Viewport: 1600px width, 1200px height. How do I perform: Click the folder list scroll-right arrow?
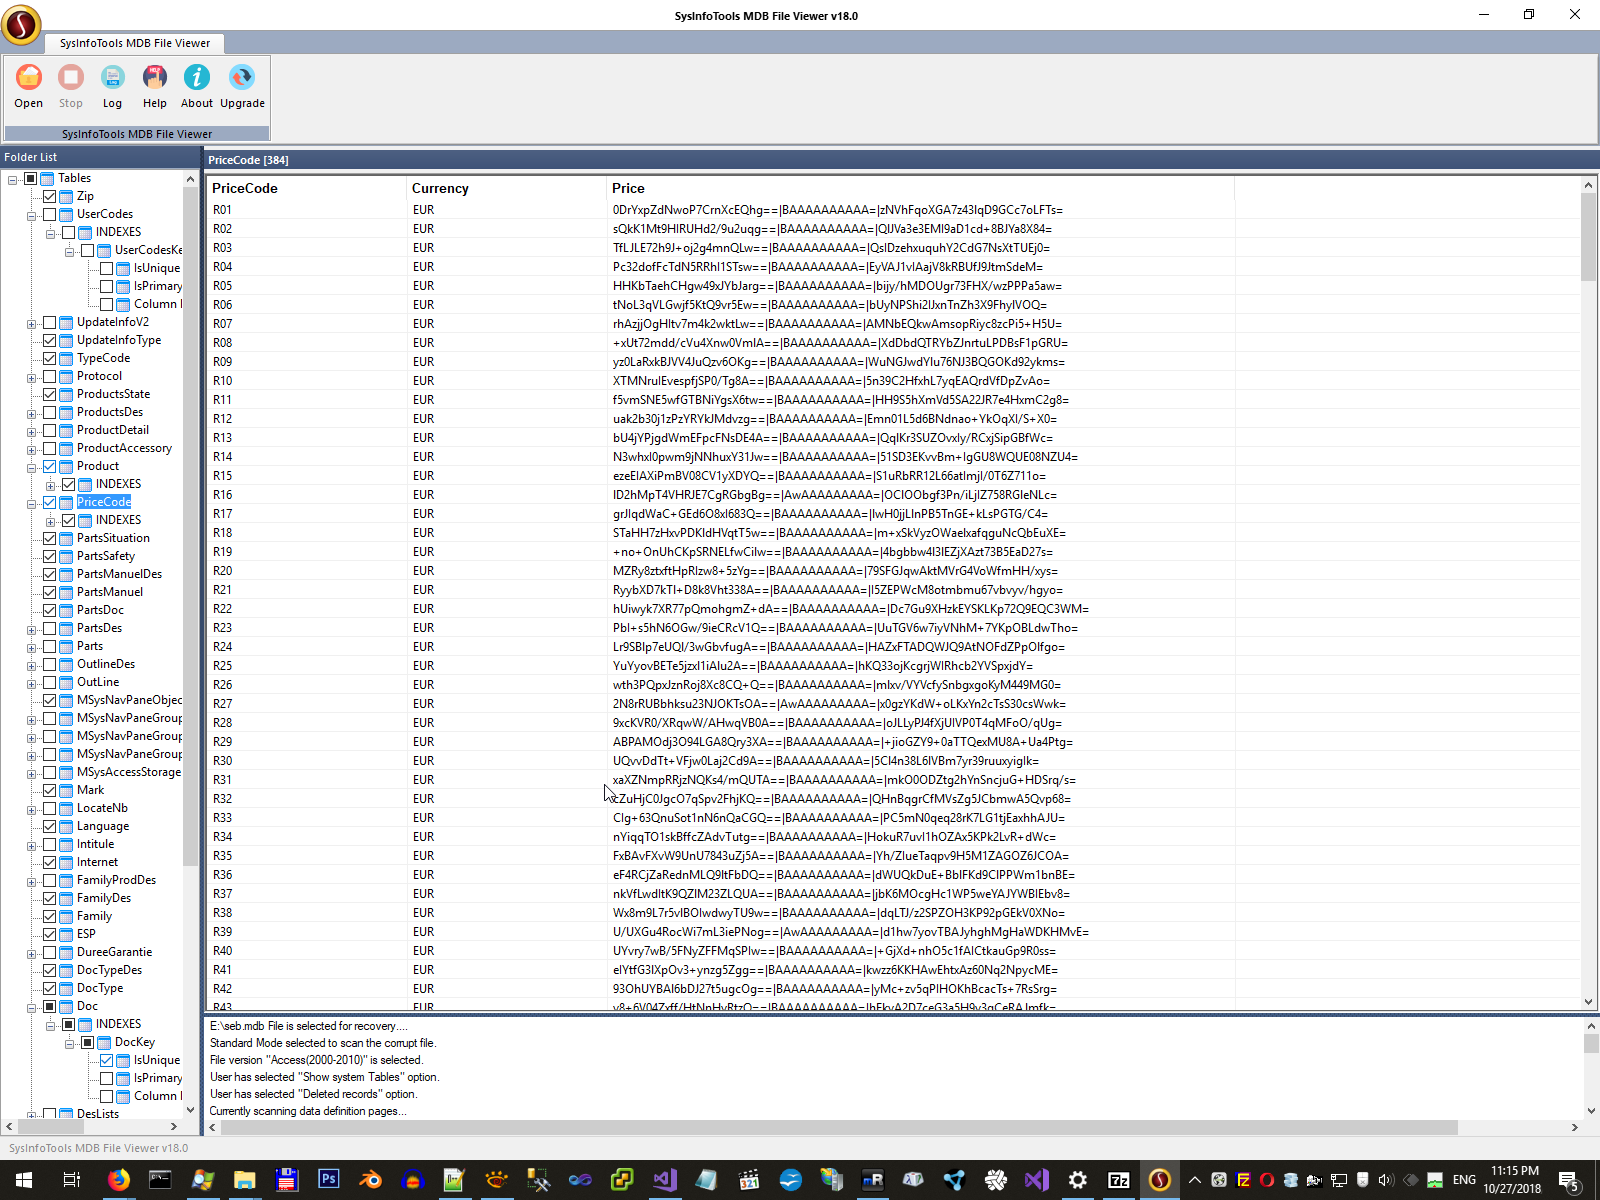point(174,1127)
